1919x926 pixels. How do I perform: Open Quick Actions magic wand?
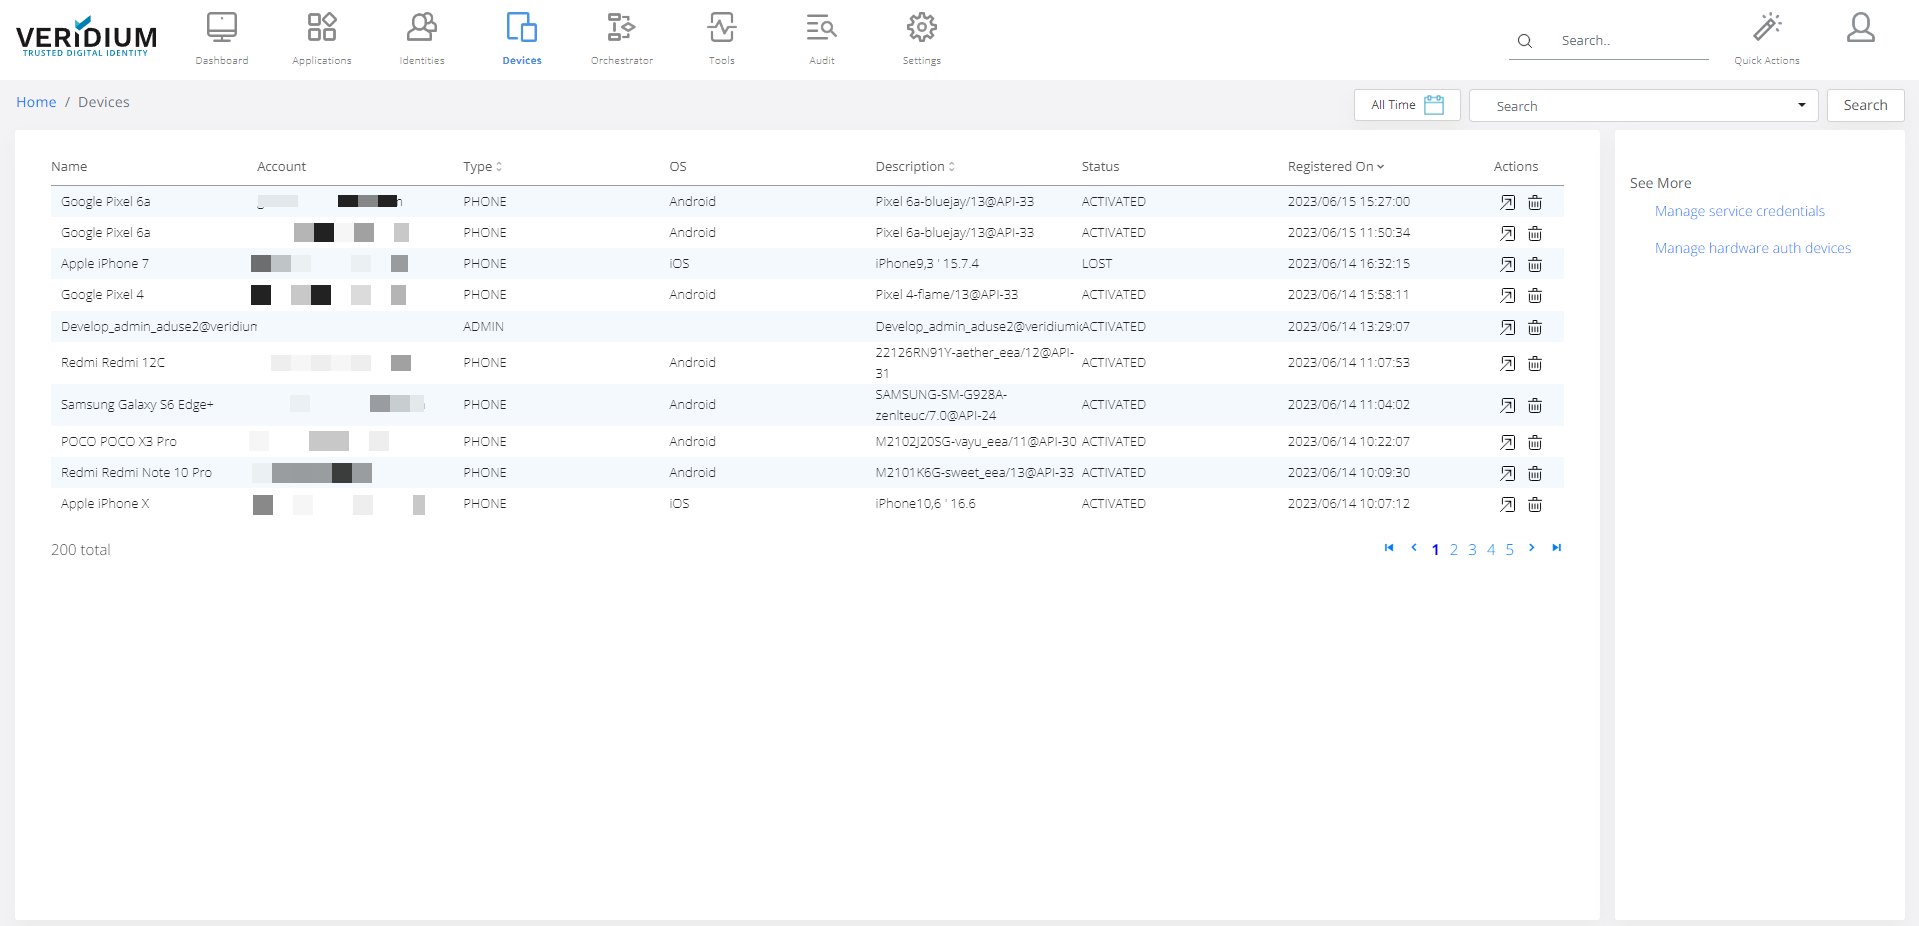[1766, 28]
